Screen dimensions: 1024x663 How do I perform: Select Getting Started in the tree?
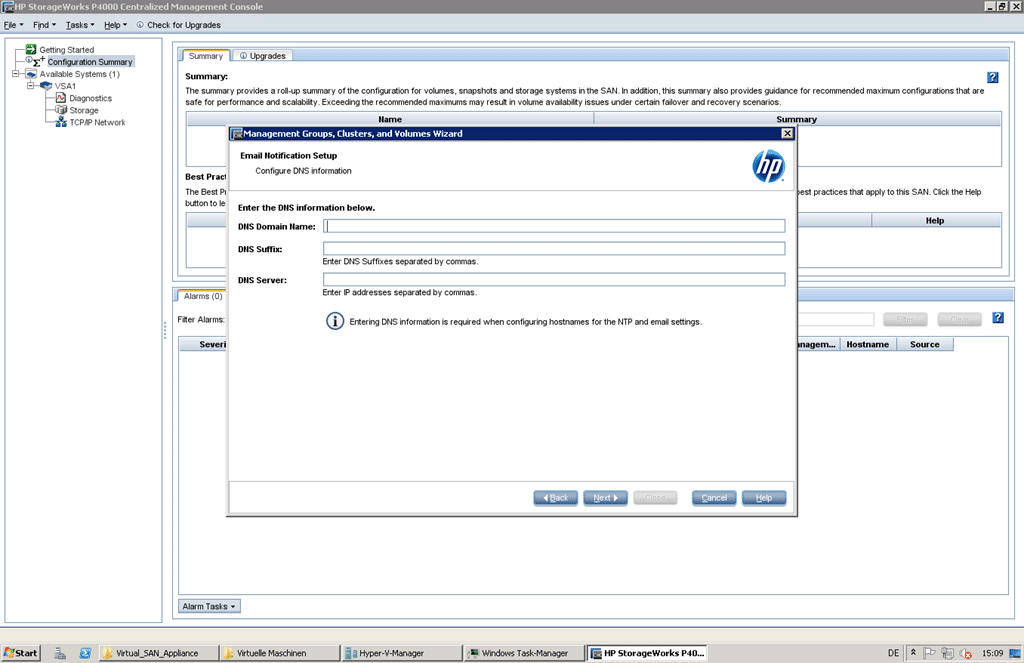[67, 50]
